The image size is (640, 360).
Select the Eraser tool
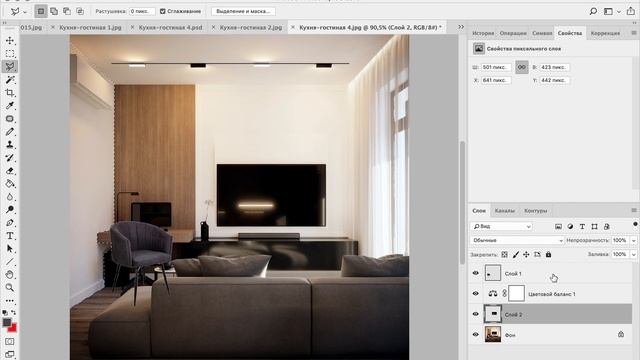[10, 171]
